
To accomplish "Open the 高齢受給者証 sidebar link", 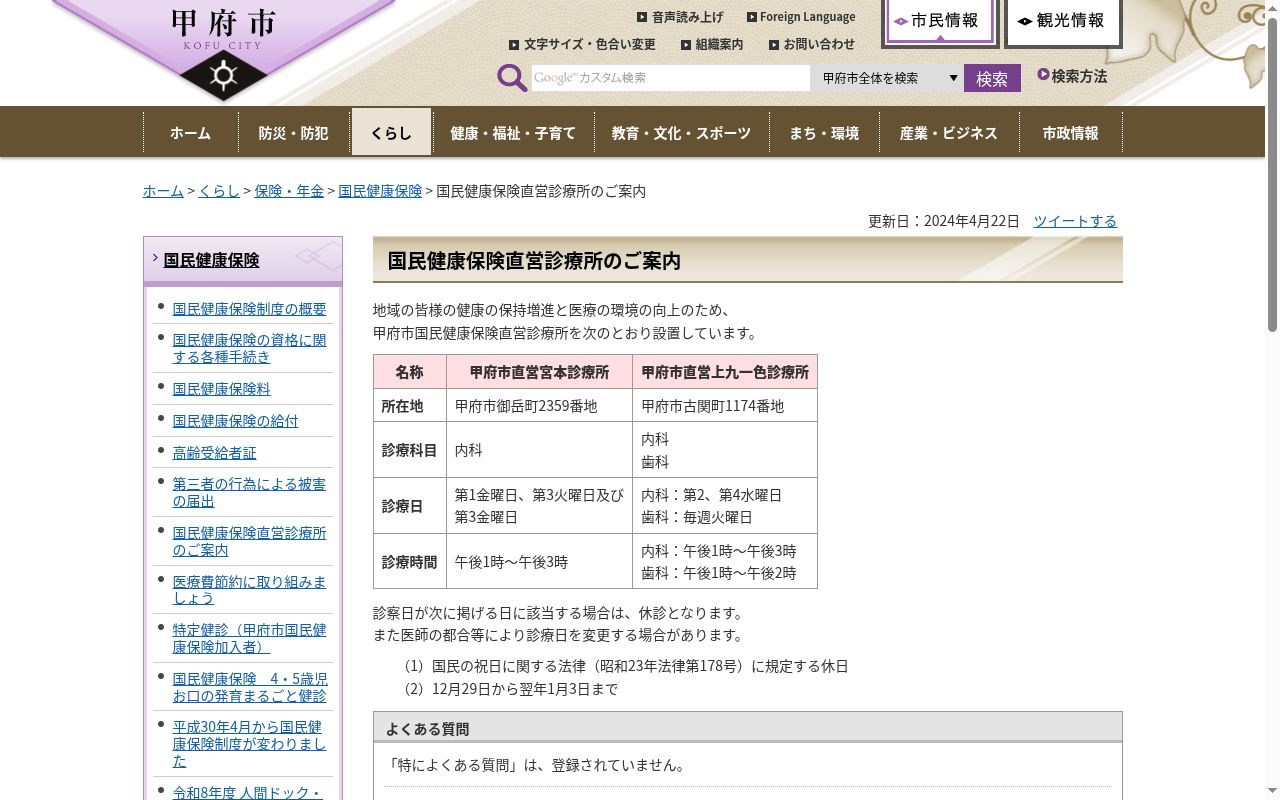I will click(214, 453).
